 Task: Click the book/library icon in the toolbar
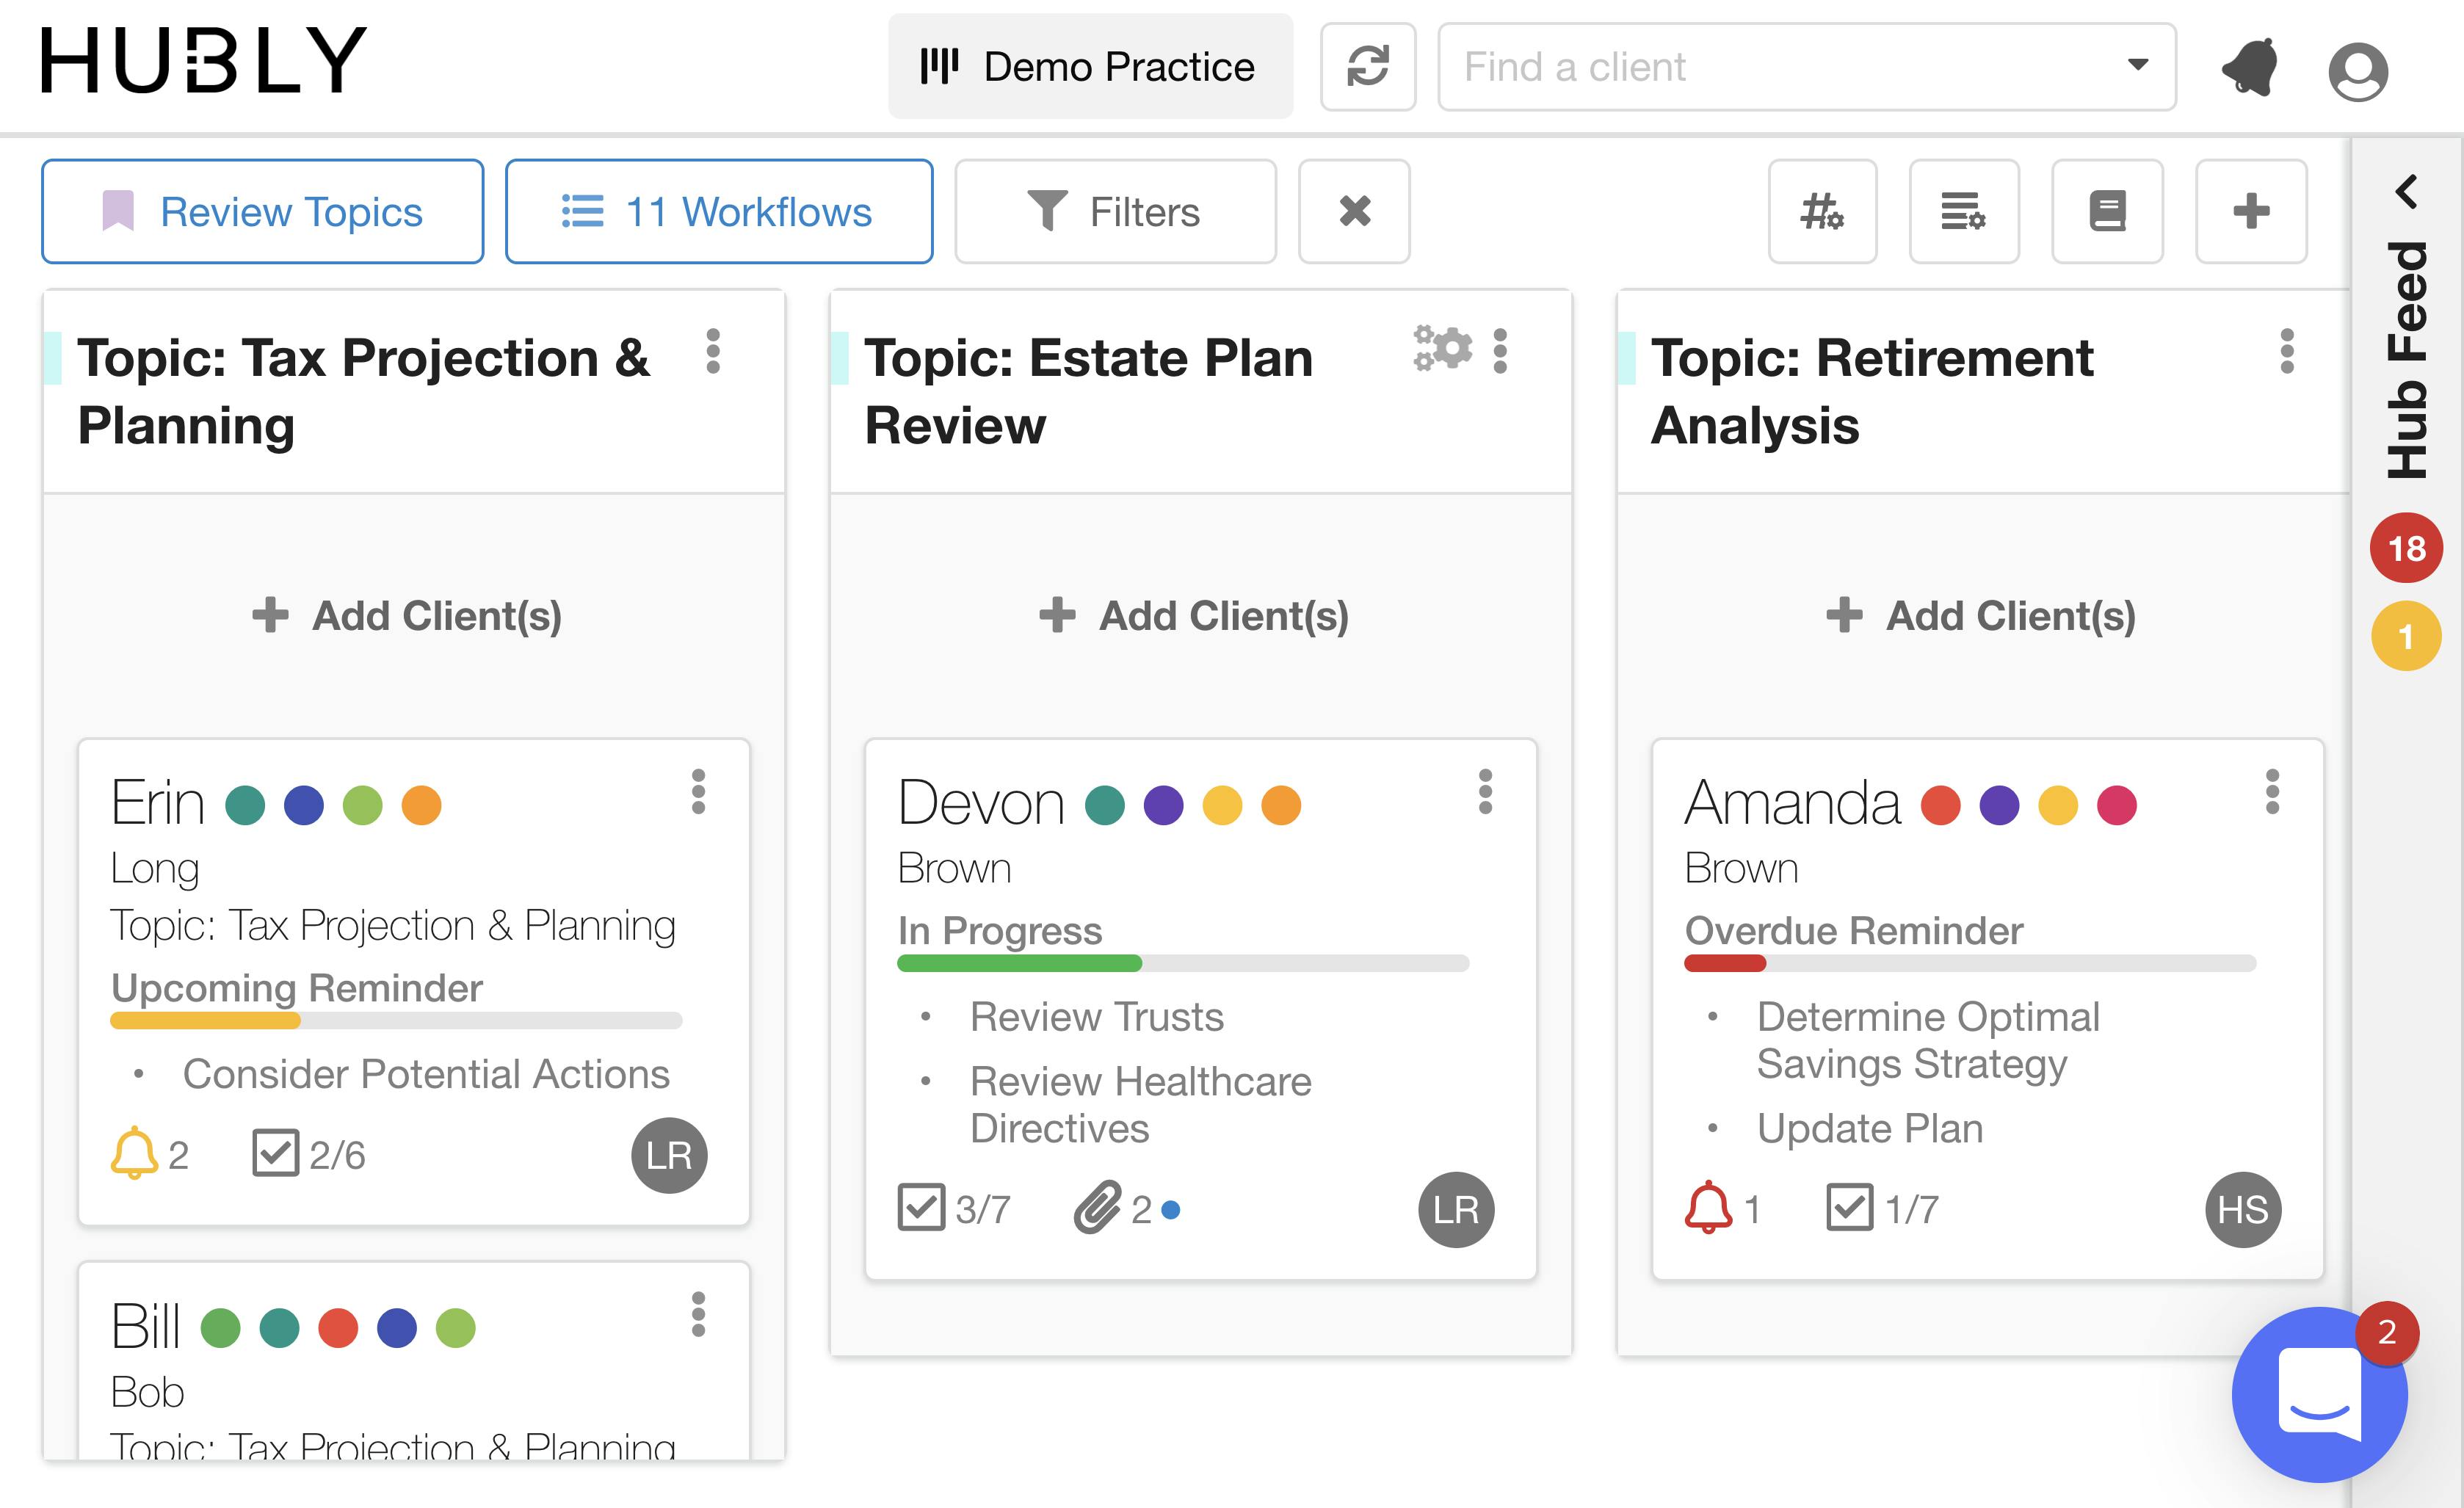point(2106,211)
